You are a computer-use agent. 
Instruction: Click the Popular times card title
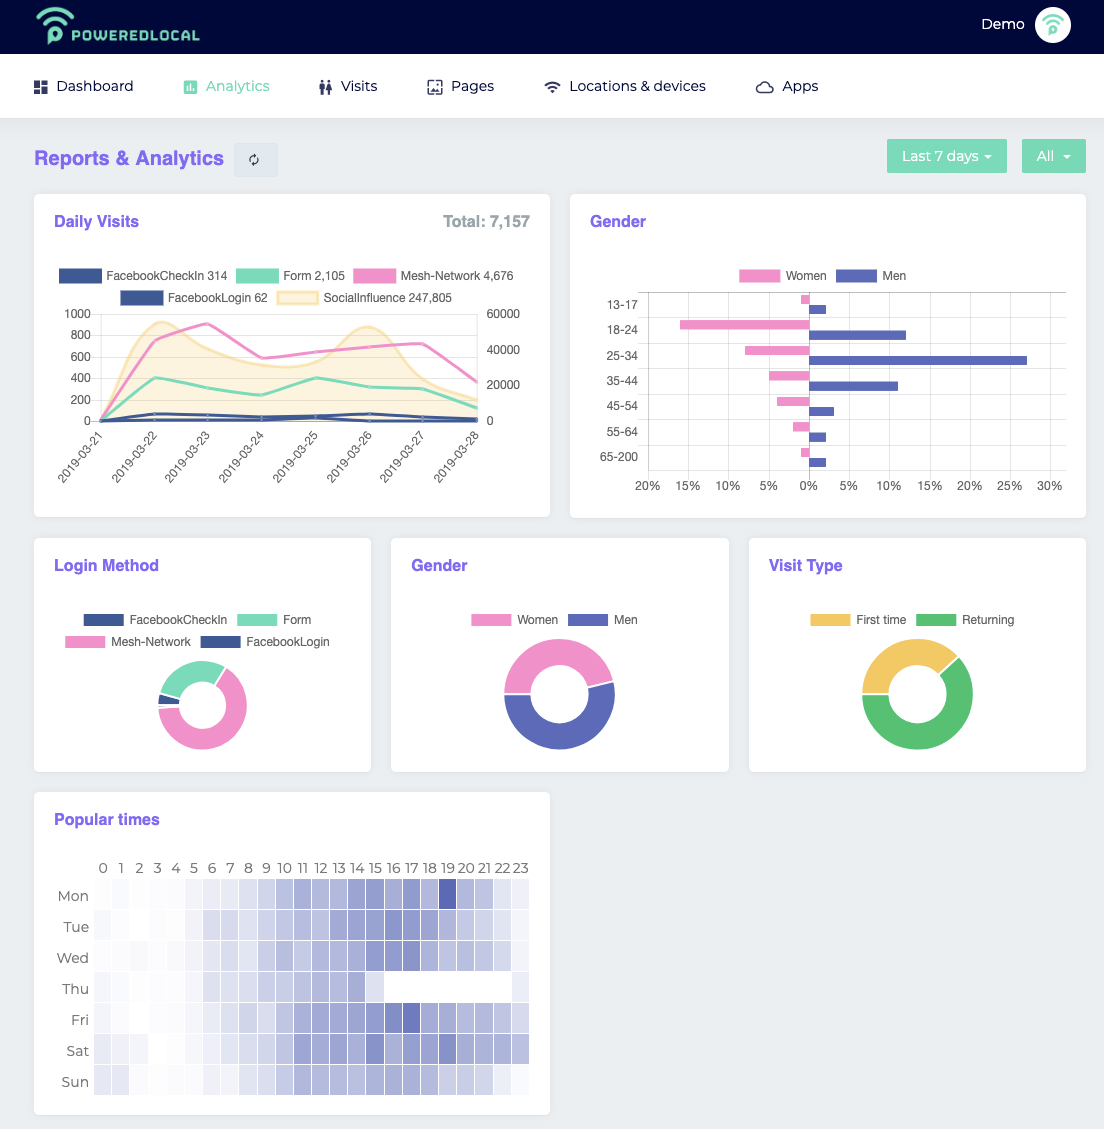pos(107,820)
